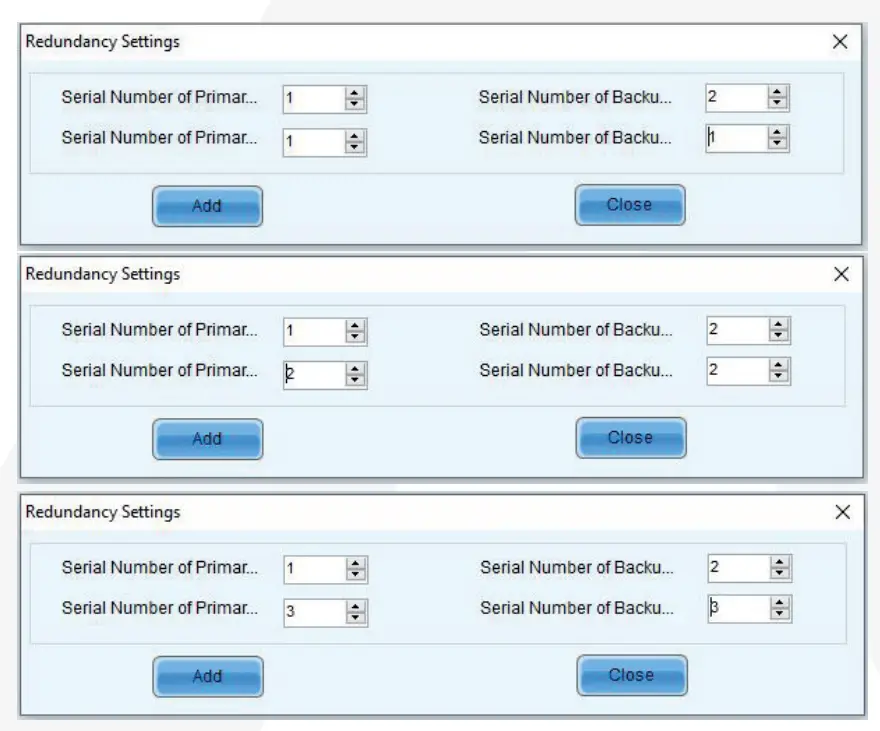The width and height of the screenshot is (880, 731).
Task: Click Add in the bottom dialog
Action: (x=207, y=675)
